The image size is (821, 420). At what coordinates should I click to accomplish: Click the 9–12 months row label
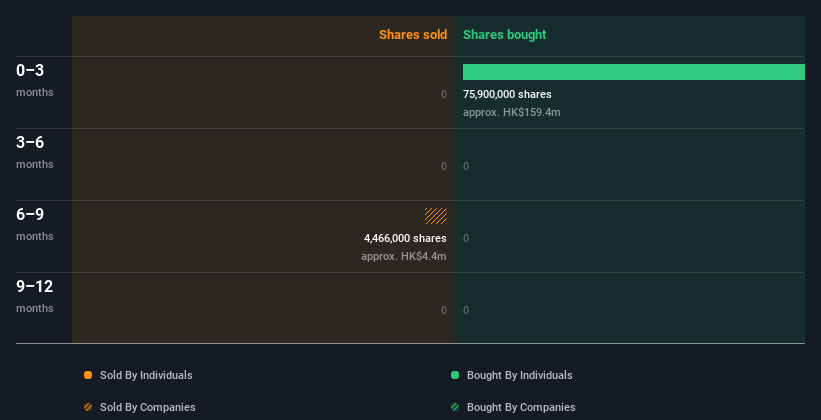point(35,296)
